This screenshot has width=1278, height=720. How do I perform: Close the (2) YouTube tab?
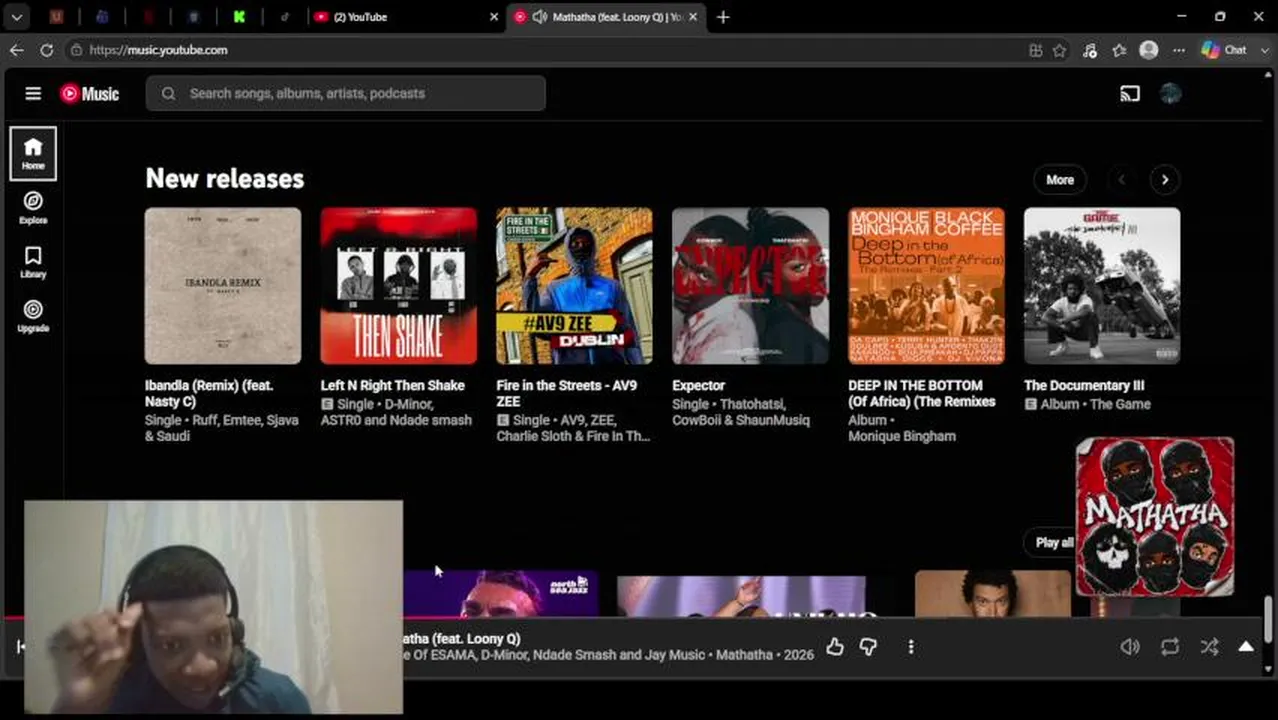[x=493, y=17]
